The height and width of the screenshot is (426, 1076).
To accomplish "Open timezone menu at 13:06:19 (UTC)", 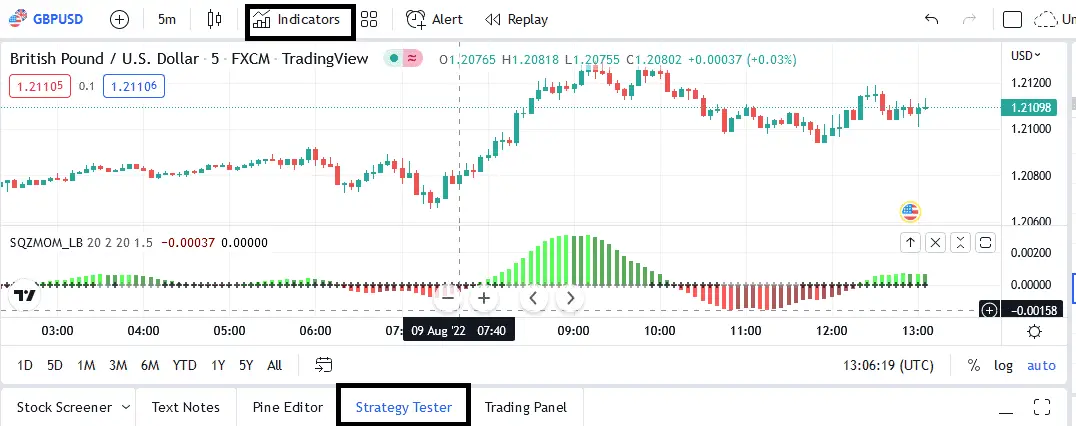I will point(889,366).
